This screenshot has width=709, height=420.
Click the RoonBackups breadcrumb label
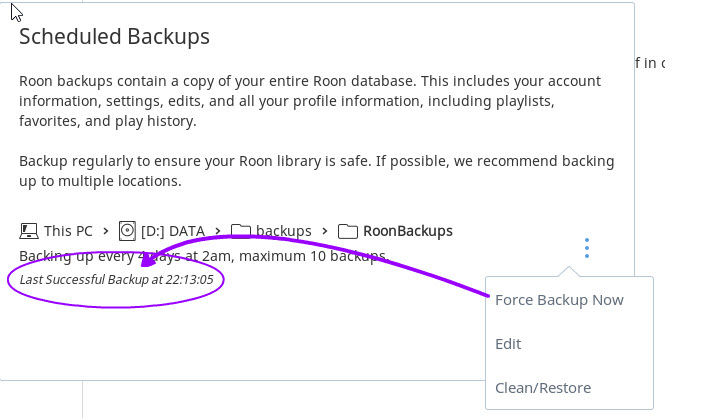click(407, 231)
